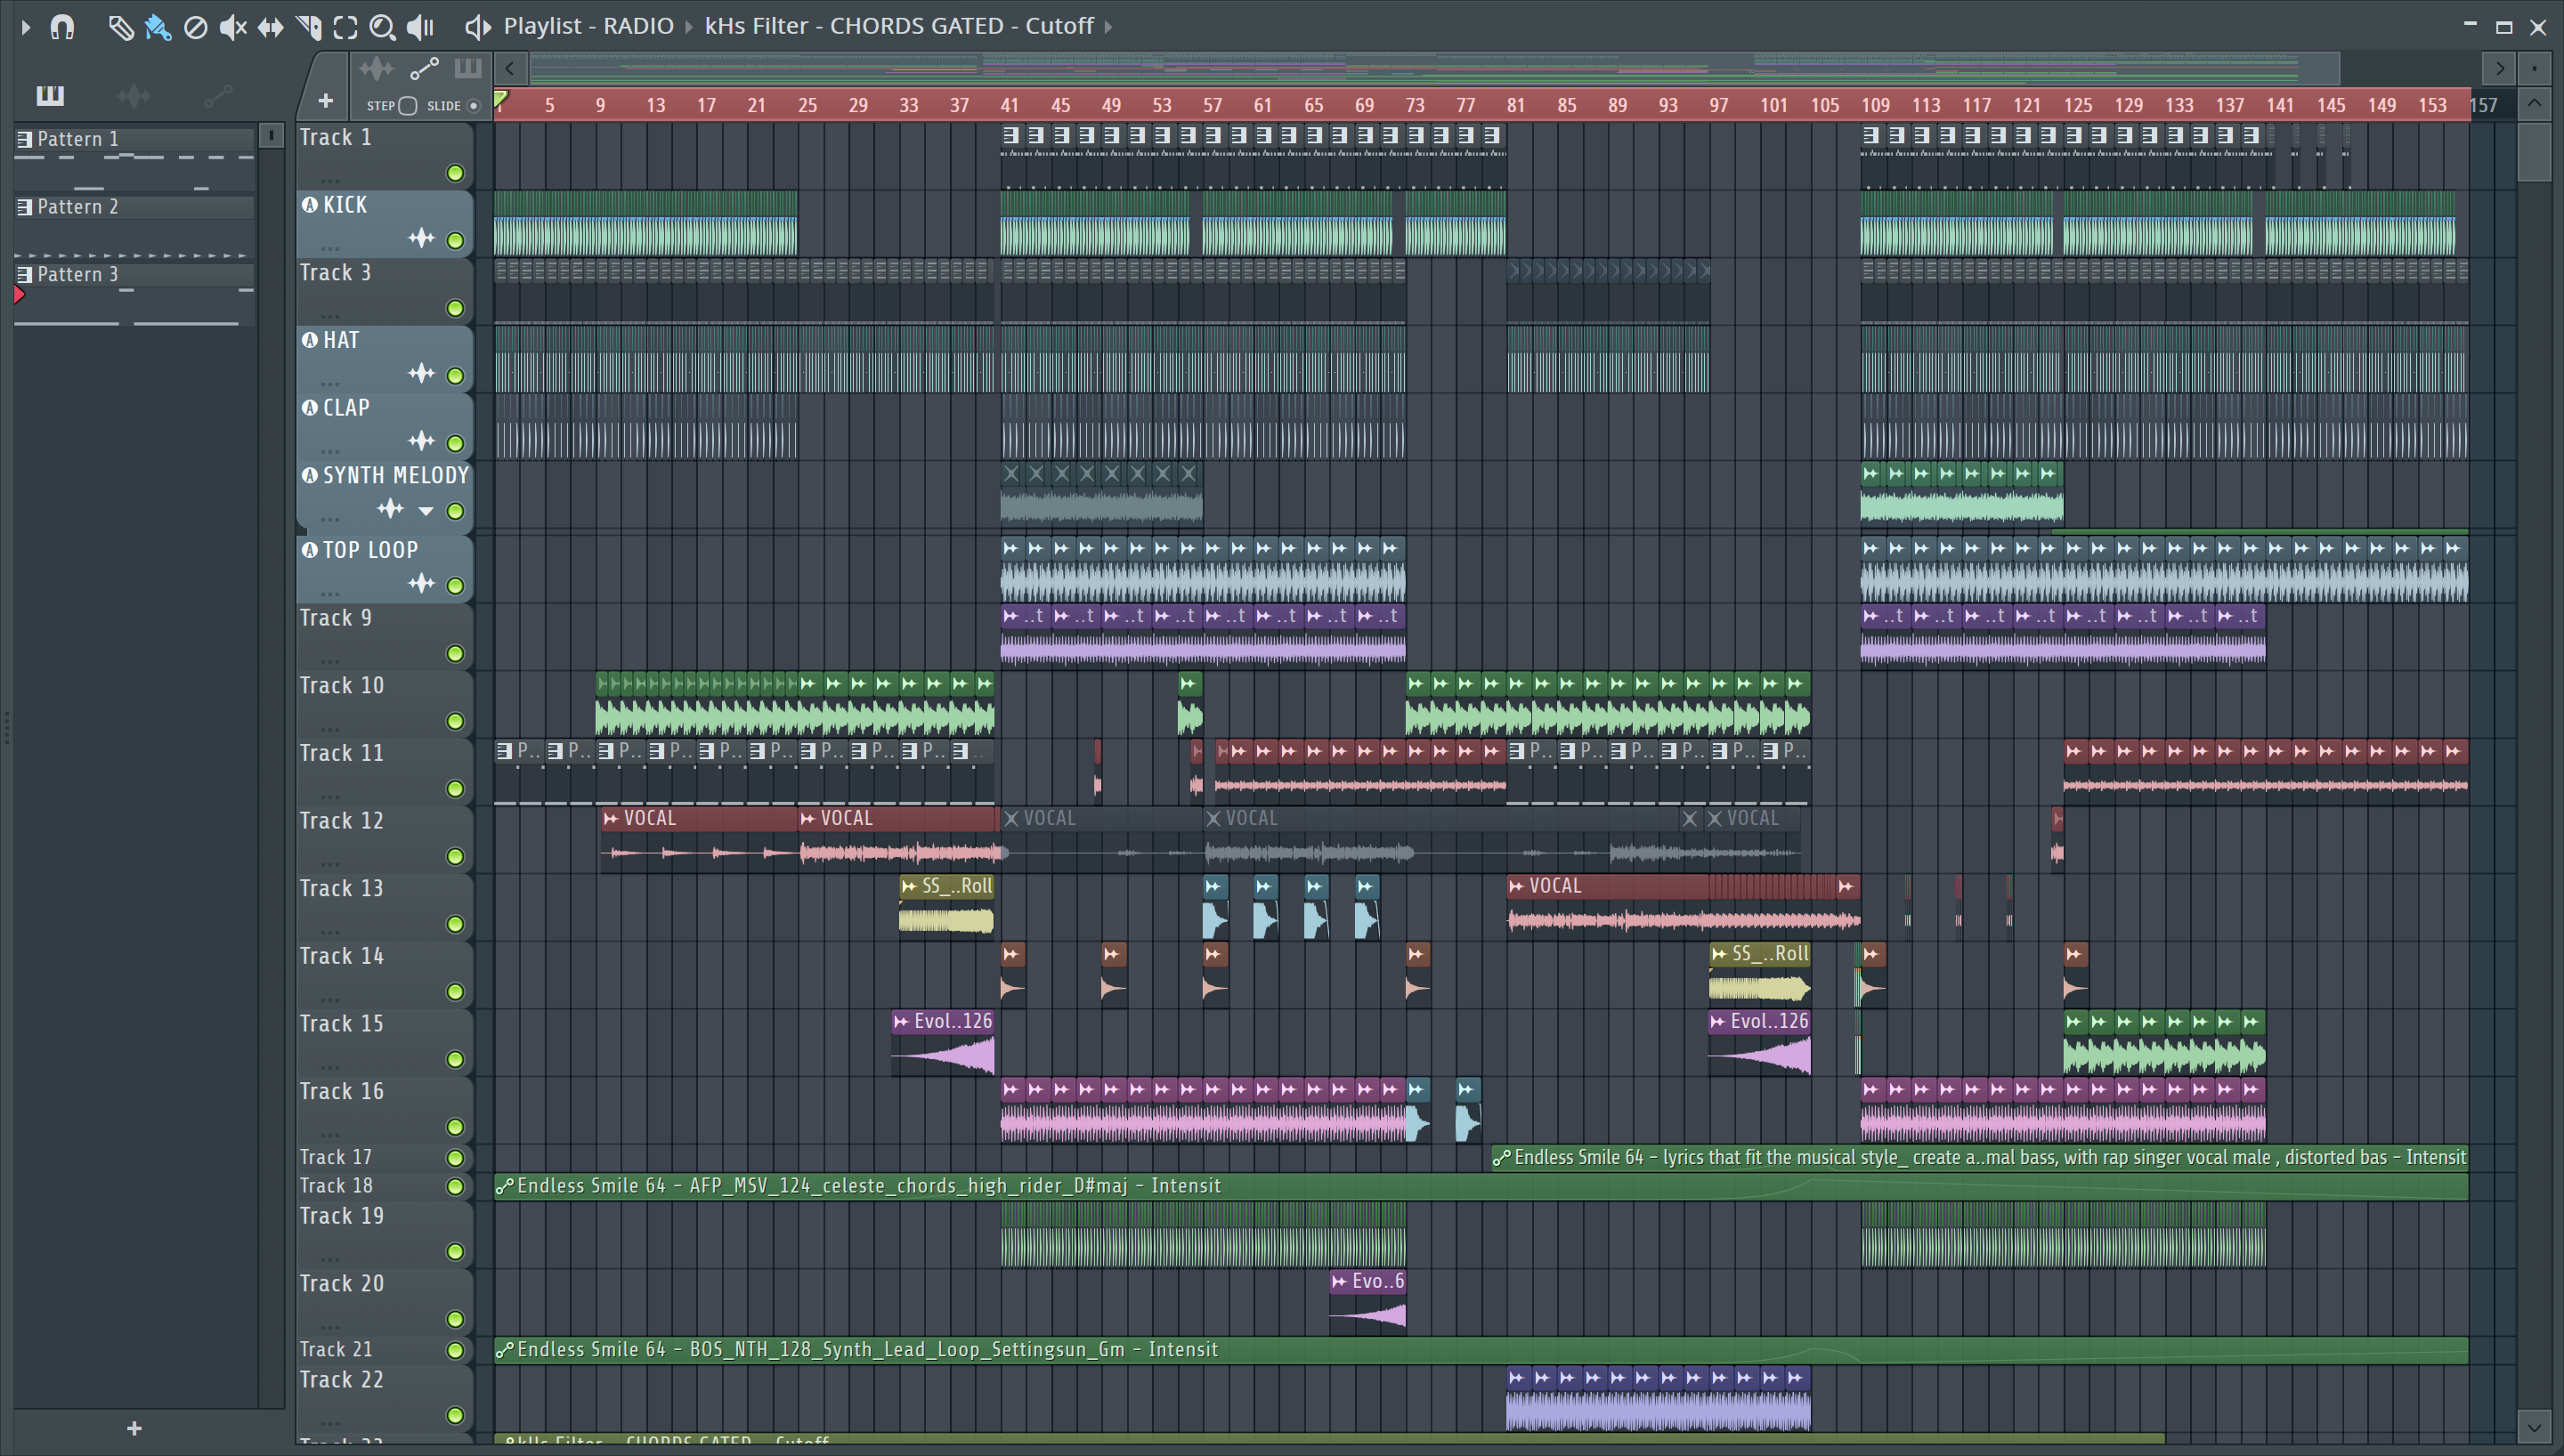Select the Playback speaker tool
The image size is (2564, 1456).
click(420, 27)
